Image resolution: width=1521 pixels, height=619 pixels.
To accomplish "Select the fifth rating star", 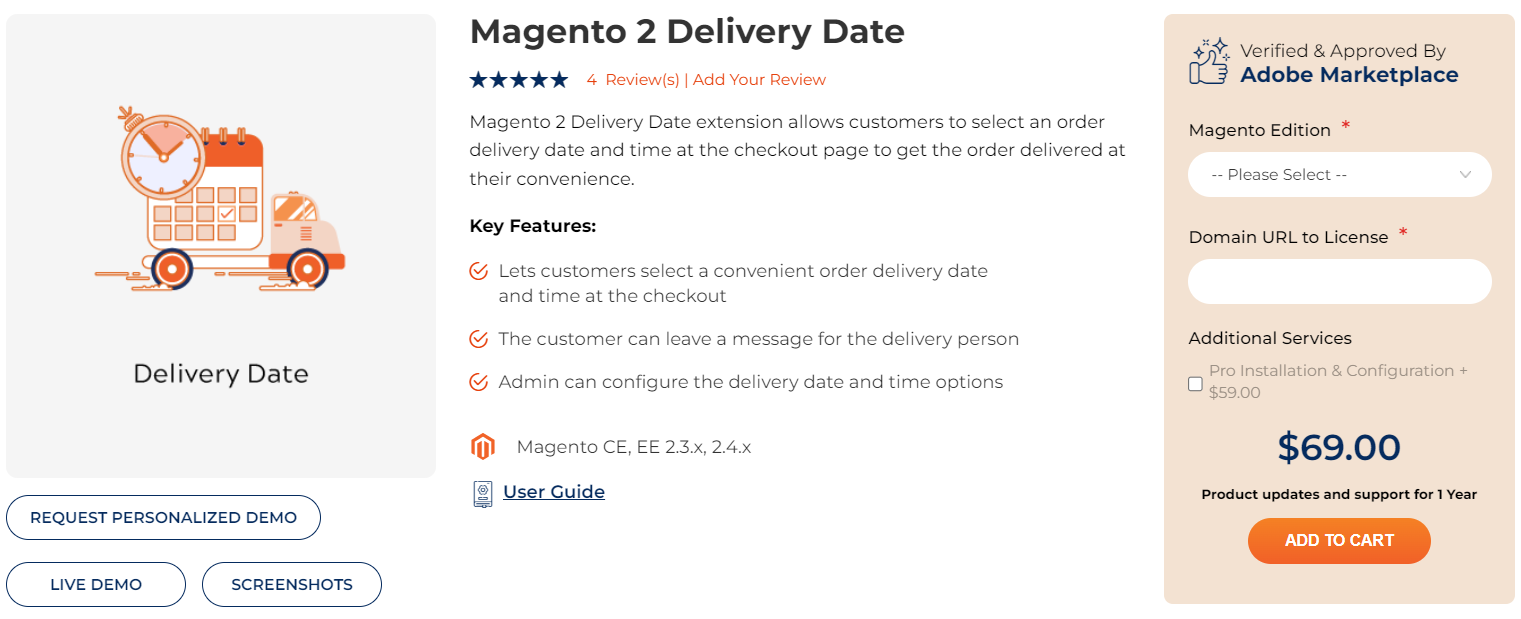I will [560, 78].
